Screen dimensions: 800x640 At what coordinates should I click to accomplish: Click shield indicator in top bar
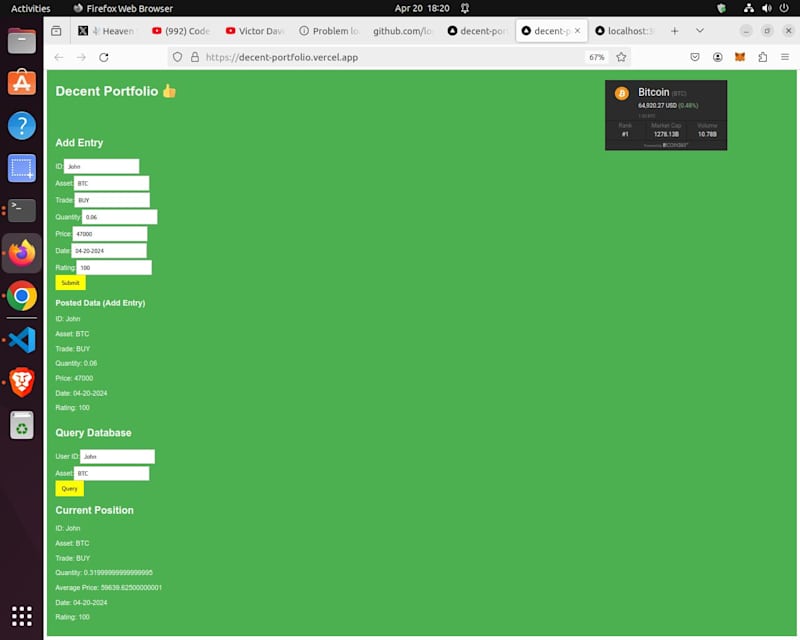(721, 8)
